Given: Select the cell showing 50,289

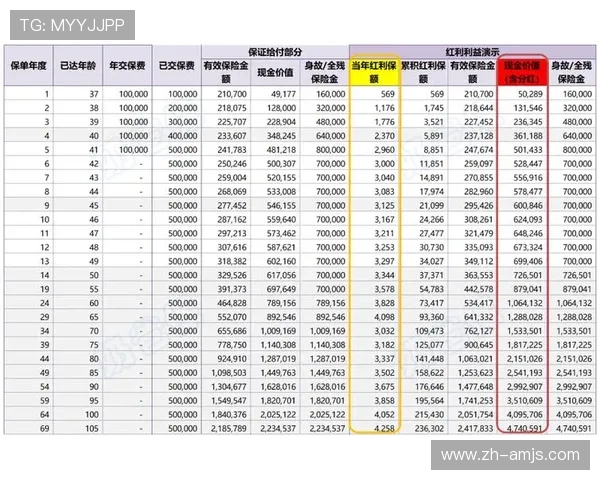Looking at the screenshot, I should tap(522, 94).
